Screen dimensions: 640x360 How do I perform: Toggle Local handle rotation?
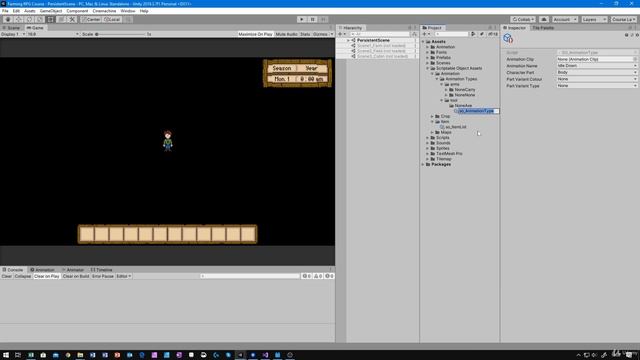(x=112, y=19)
